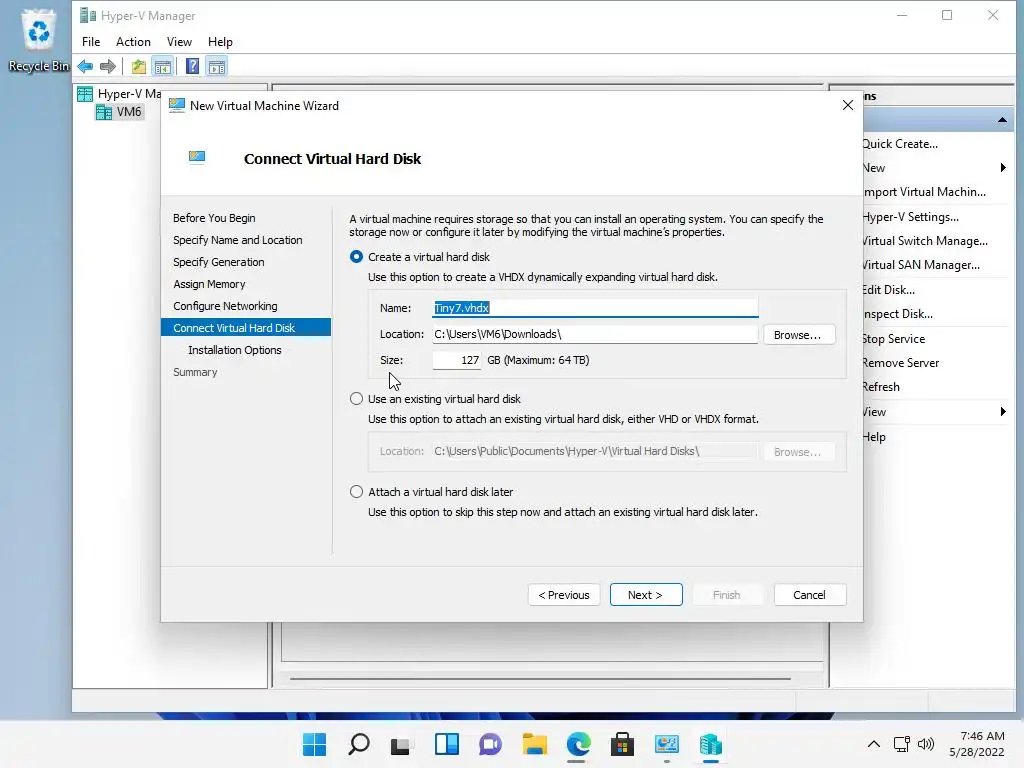Open taskbar Search
Viewport: 1024px width, 768px height.
pos(359,744)
